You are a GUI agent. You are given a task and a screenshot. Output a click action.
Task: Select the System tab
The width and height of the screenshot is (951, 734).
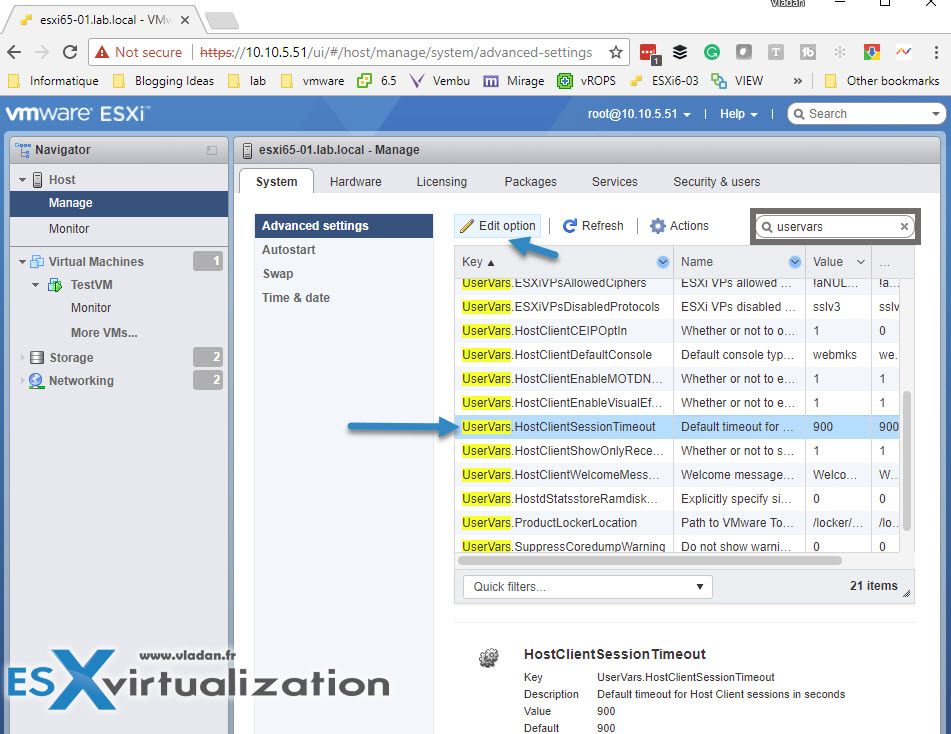(x=277, y=181)
